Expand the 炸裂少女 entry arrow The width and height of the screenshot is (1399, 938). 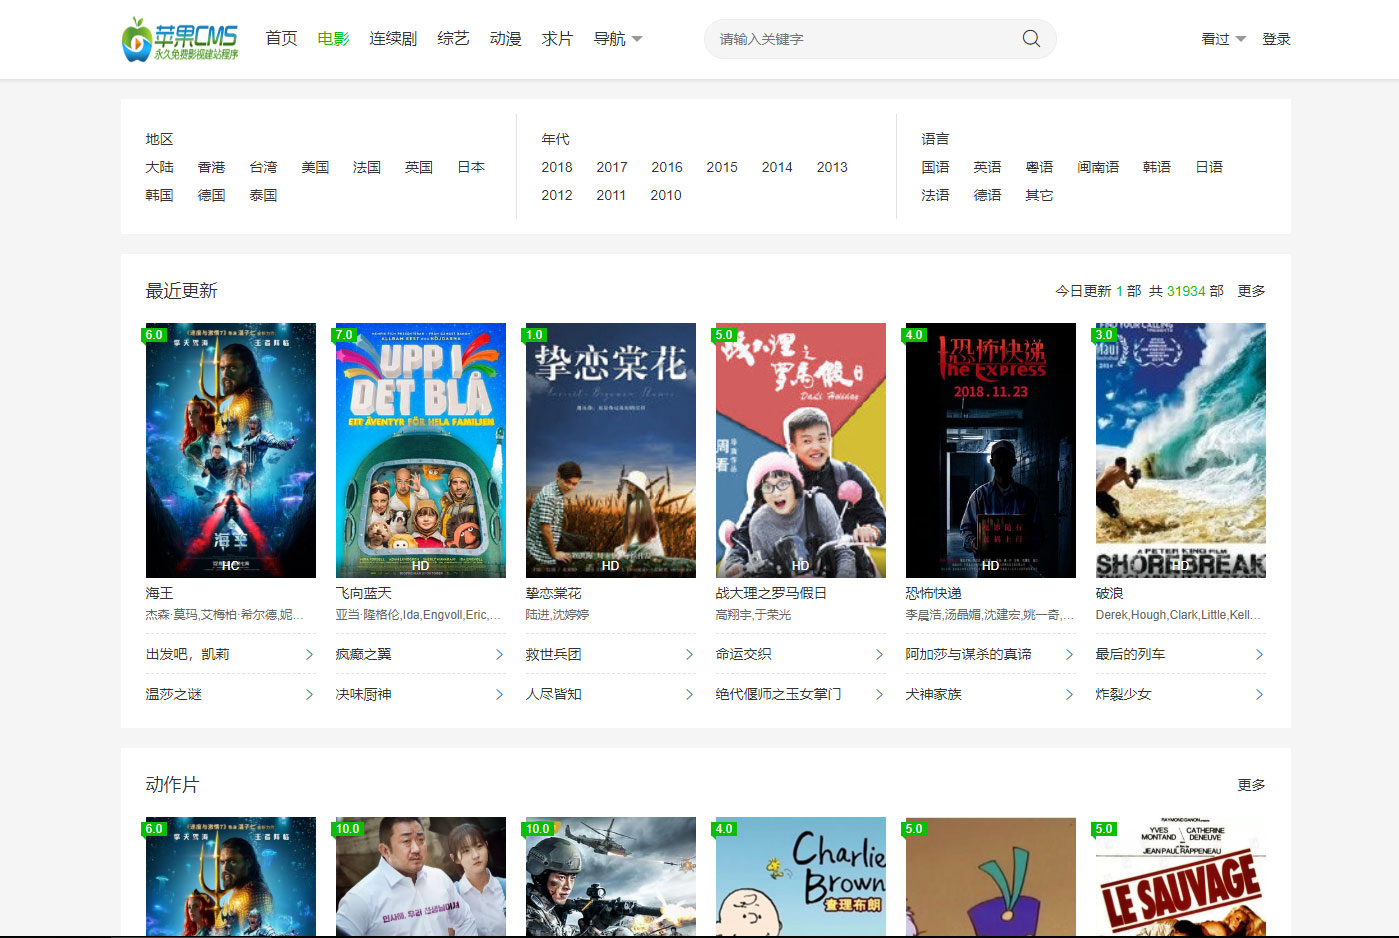click(1261, 693)
